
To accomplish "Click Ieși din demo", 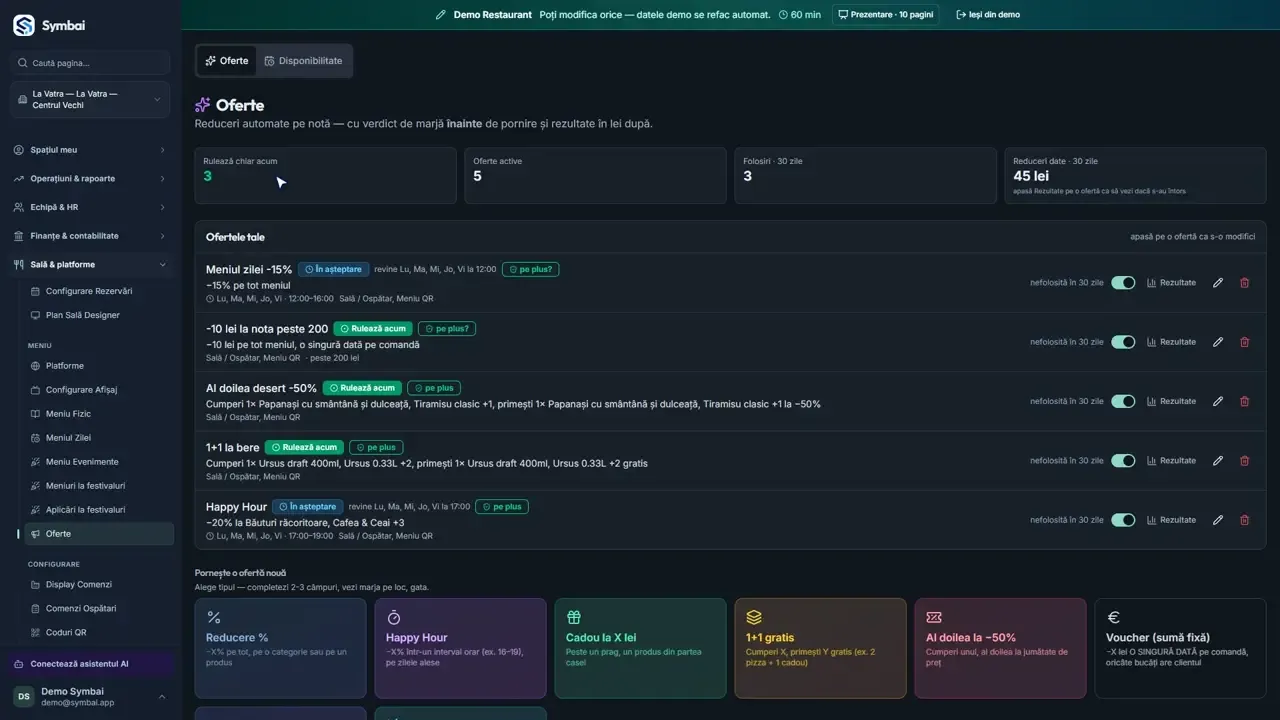I will [x=988, y=15].
